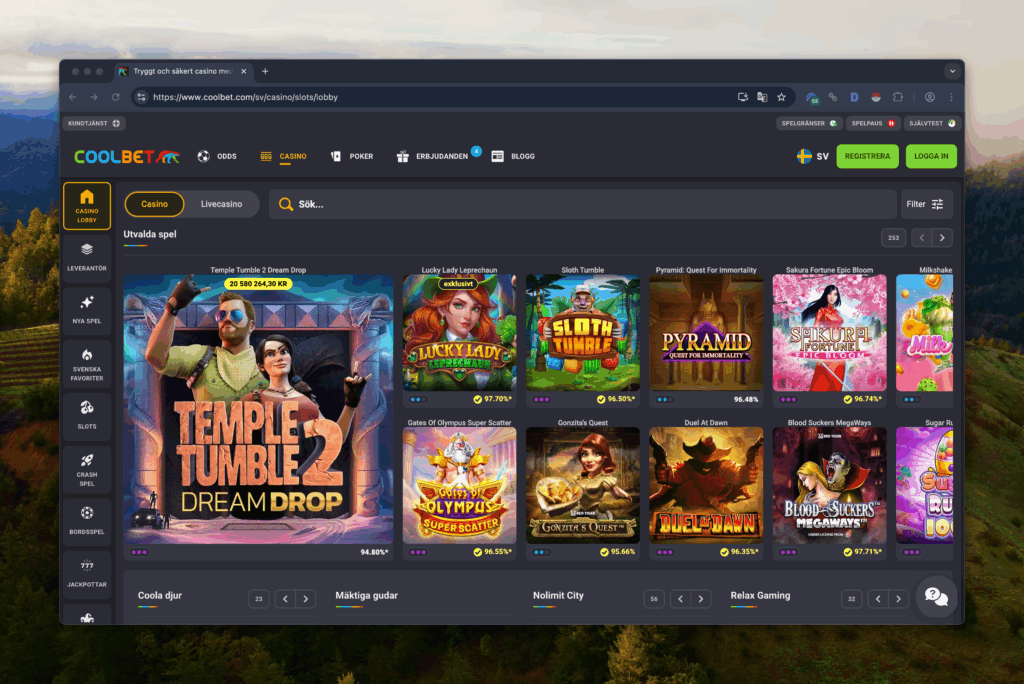Select the Tryggt och säkert casino tab

coord(183,71)
